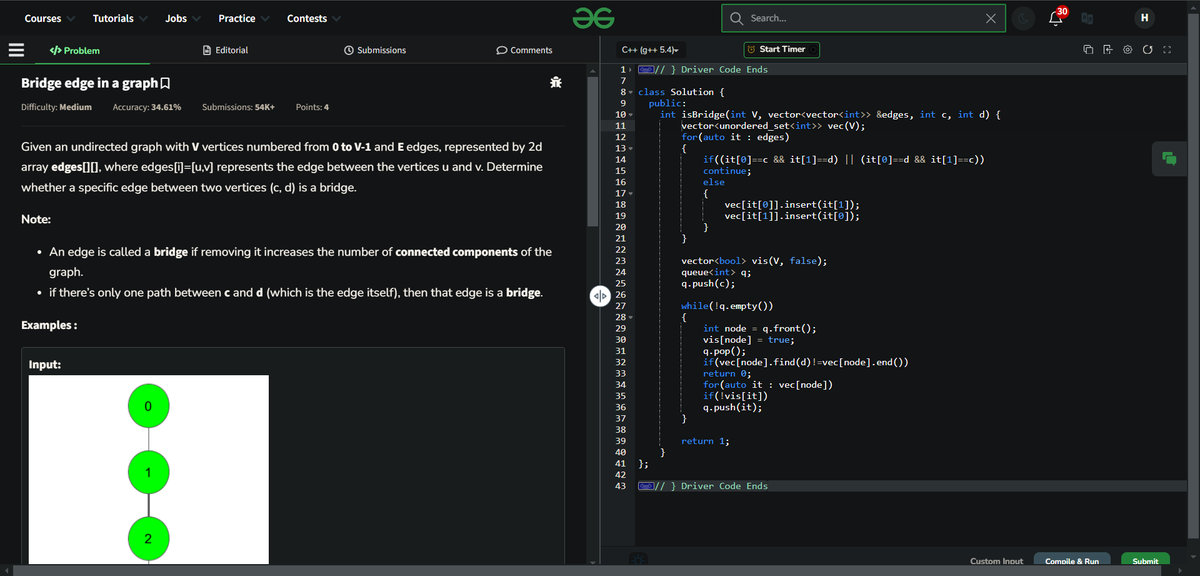The width and height of the screenshot is (1200, 576).
Task: Click the 'Difficulty: Medium' label
Action: click(x=56, y=107)
